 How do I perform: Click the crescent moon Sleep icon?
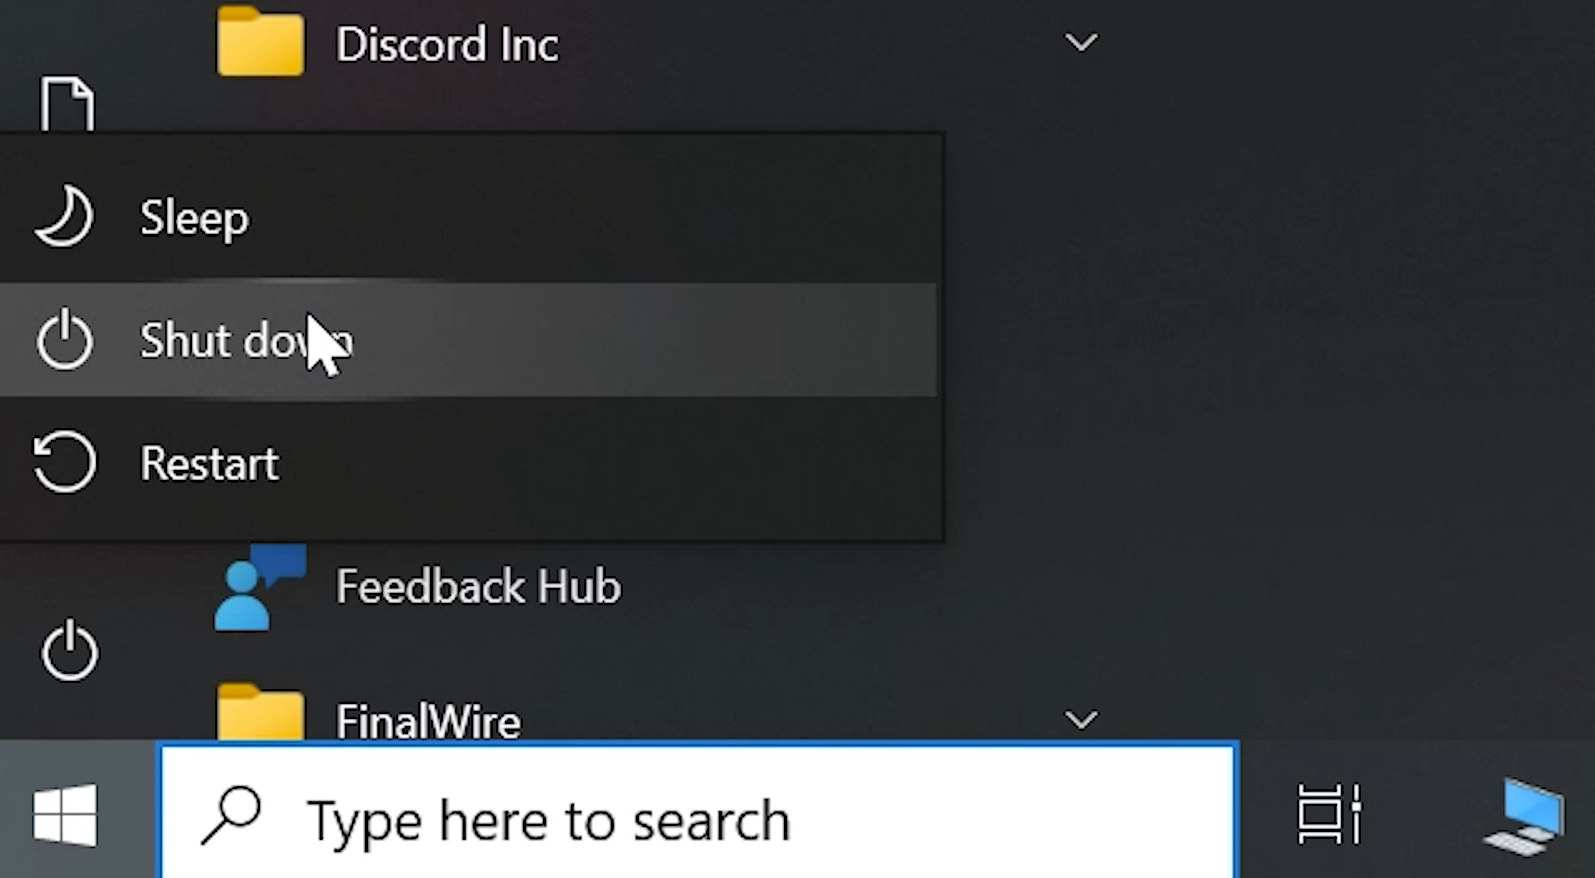point(64,217)
